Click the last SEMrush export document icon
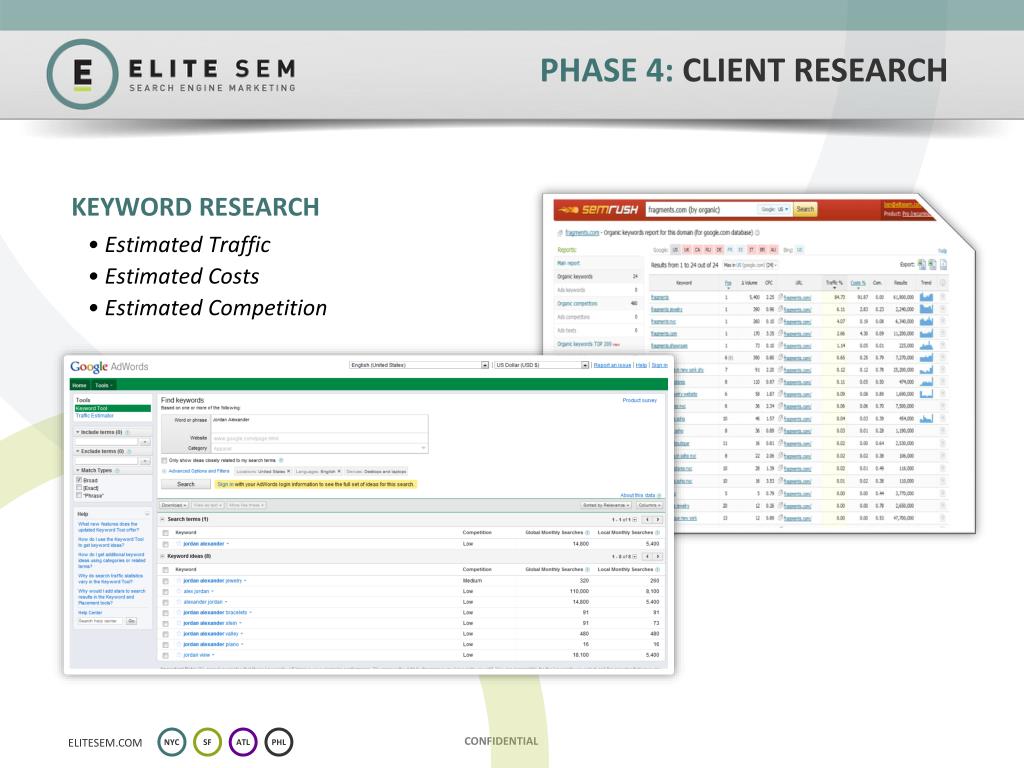Viewport: 1024px width, 768px height. (944, 264)
